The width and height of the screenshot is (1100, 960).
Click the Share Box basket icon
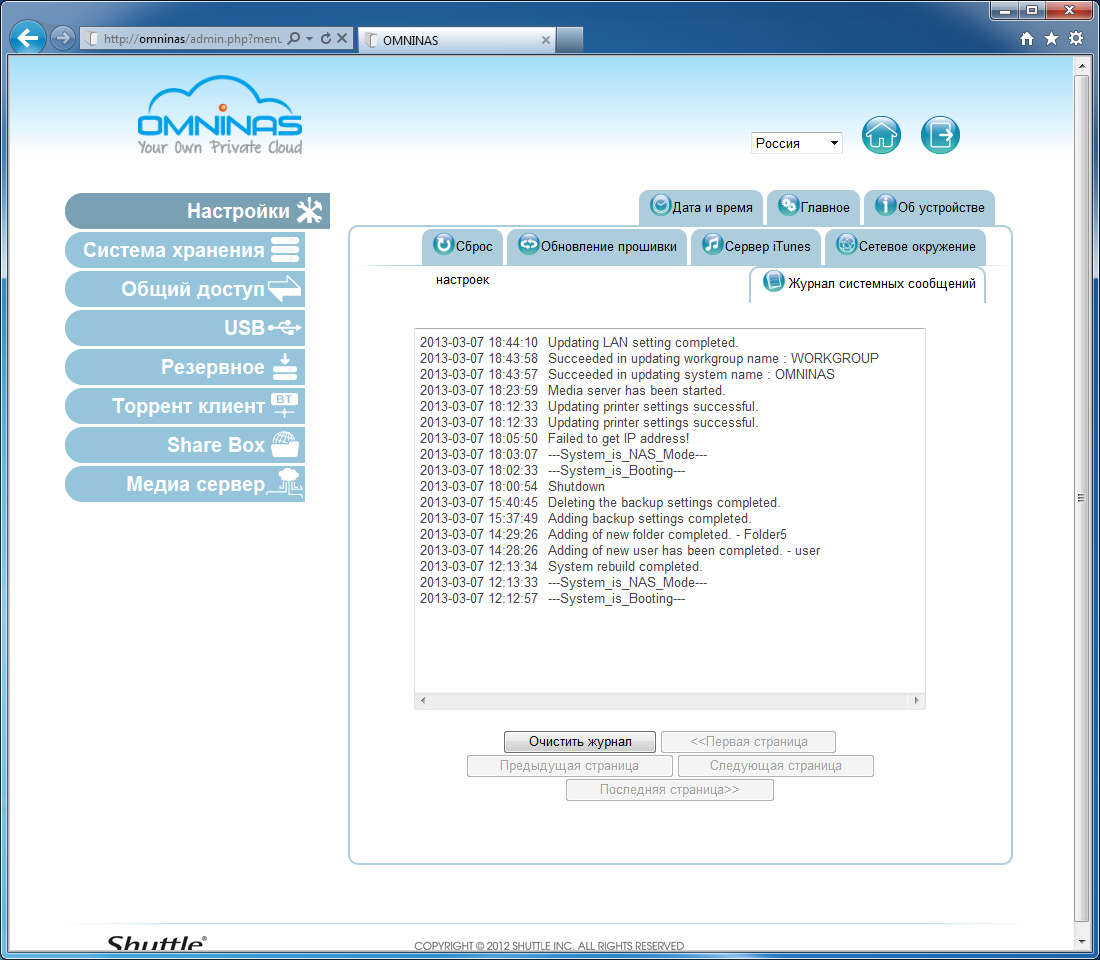[x=285, y=445]
